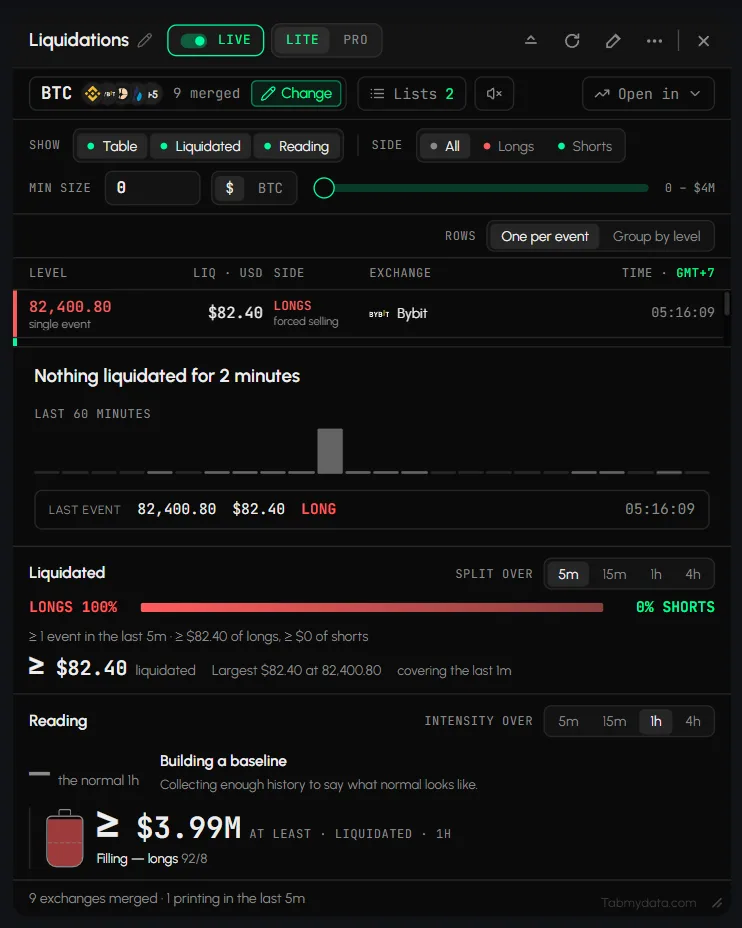Click the table's vertical scrollbar

tap(727, 304)
